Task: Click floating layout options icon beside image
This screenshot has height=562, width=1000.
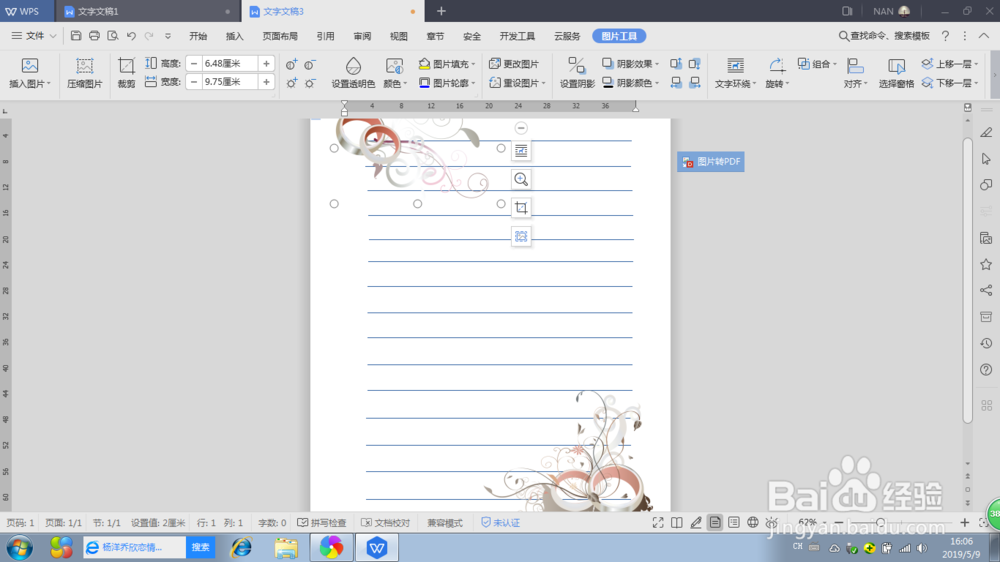Action: coord(521,151)
